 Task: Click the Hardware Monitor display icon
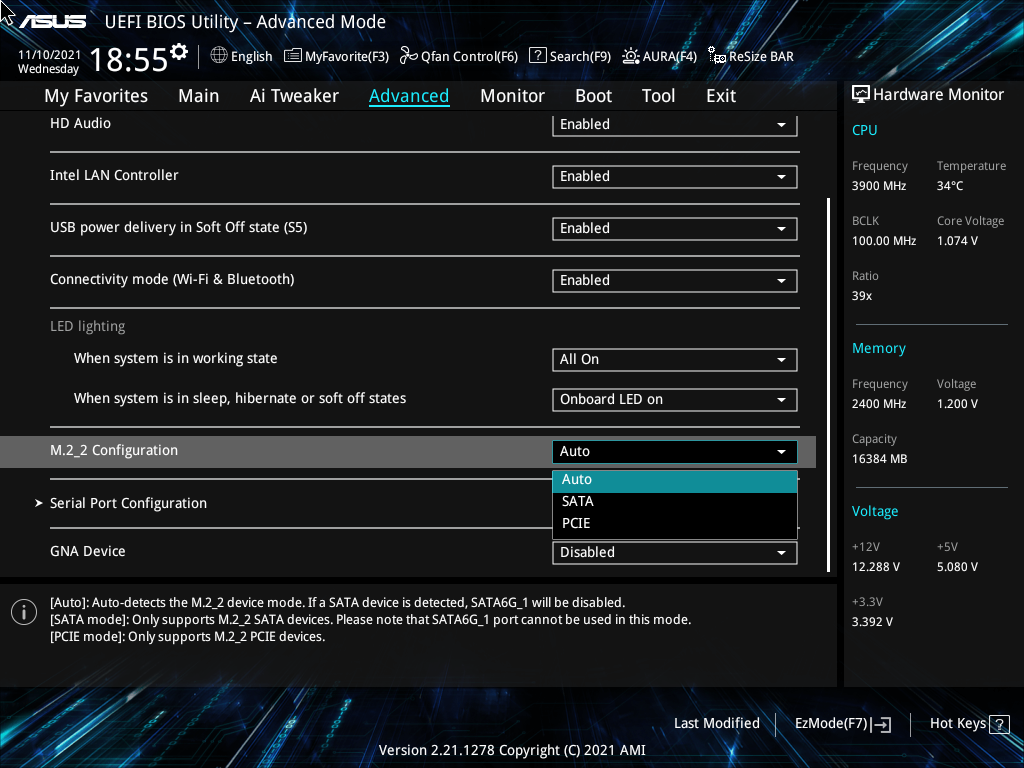click(x=860, y=95)
